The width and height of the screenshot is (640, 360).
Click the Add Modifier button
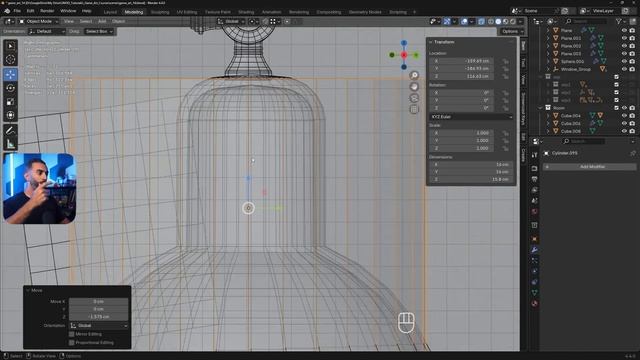point(589,167)
